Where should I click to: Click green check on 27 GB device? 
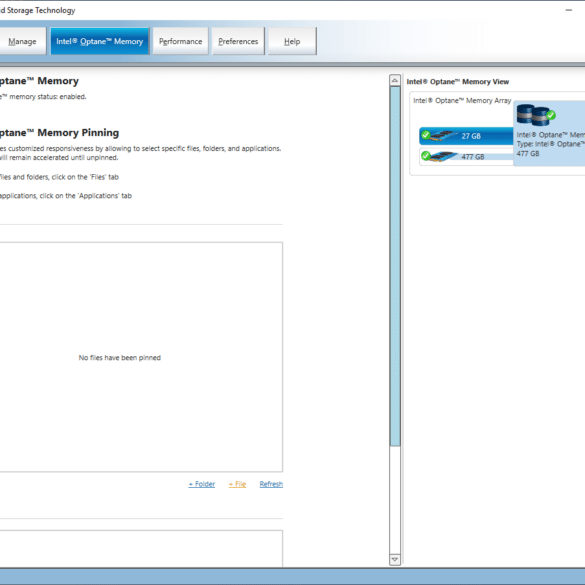pos(426,134)
